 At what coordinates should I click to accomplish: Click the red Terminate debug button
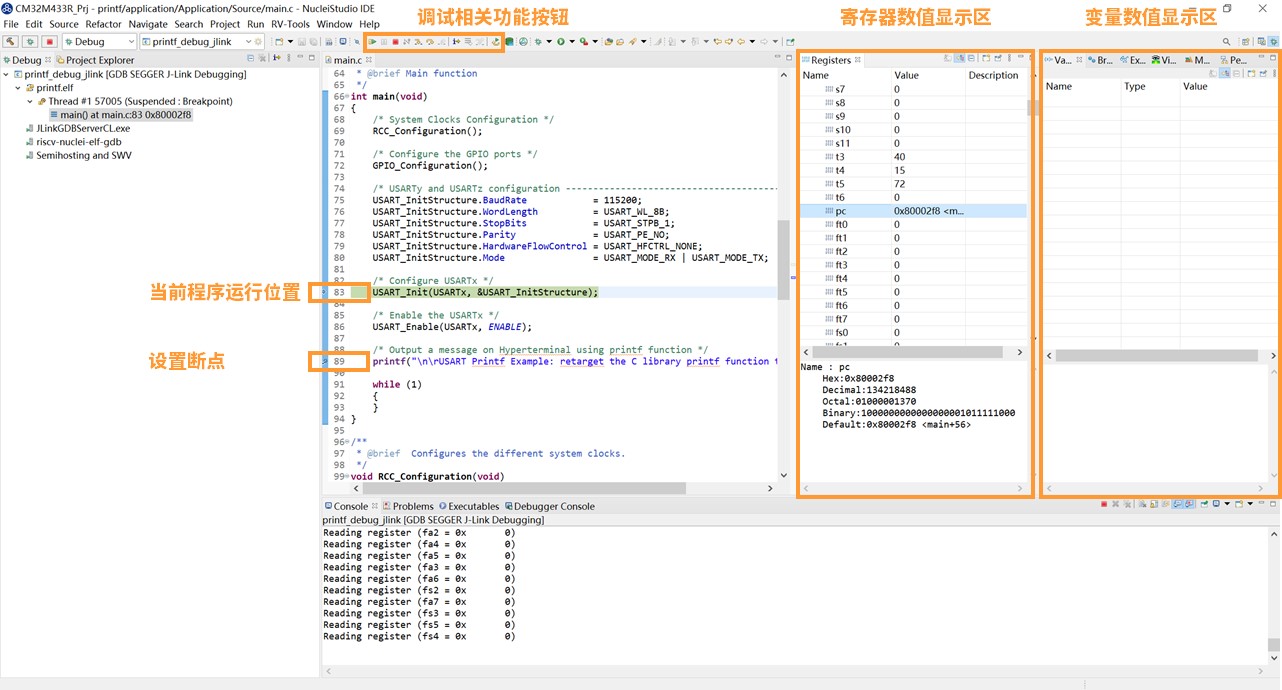tap(396, 42)
